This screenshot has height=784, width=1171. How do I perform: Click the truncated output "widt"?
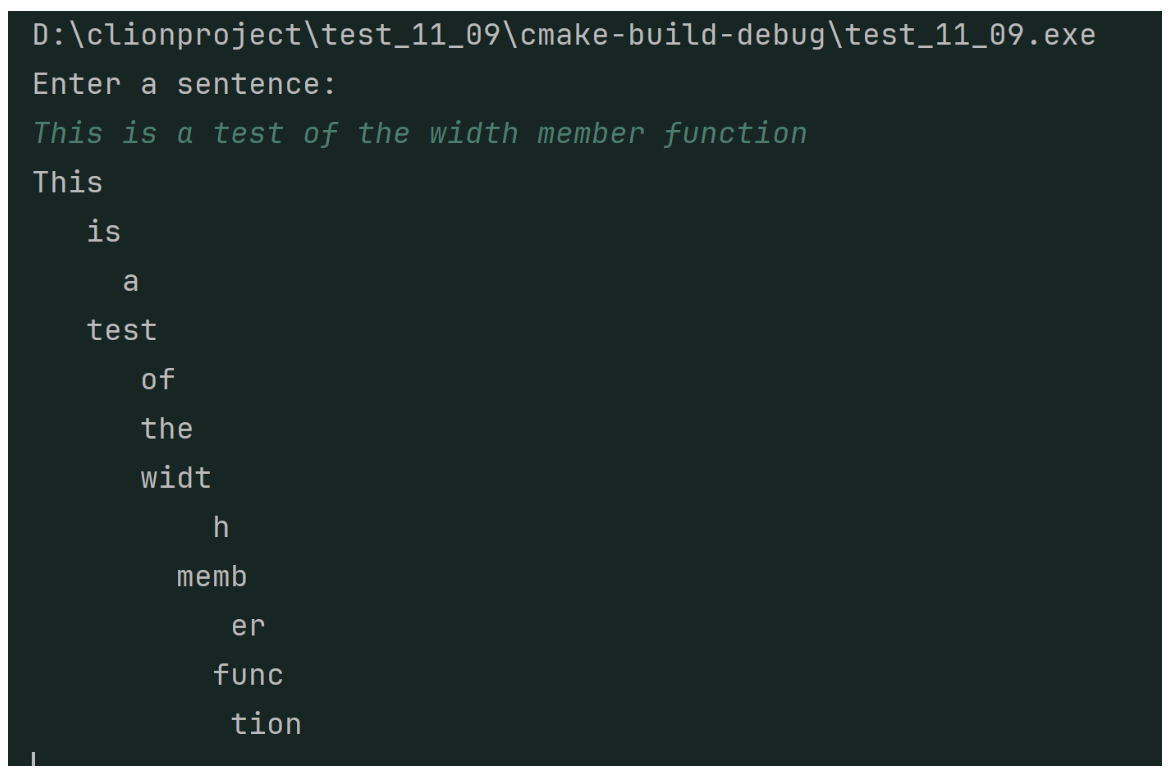(176, 479)
